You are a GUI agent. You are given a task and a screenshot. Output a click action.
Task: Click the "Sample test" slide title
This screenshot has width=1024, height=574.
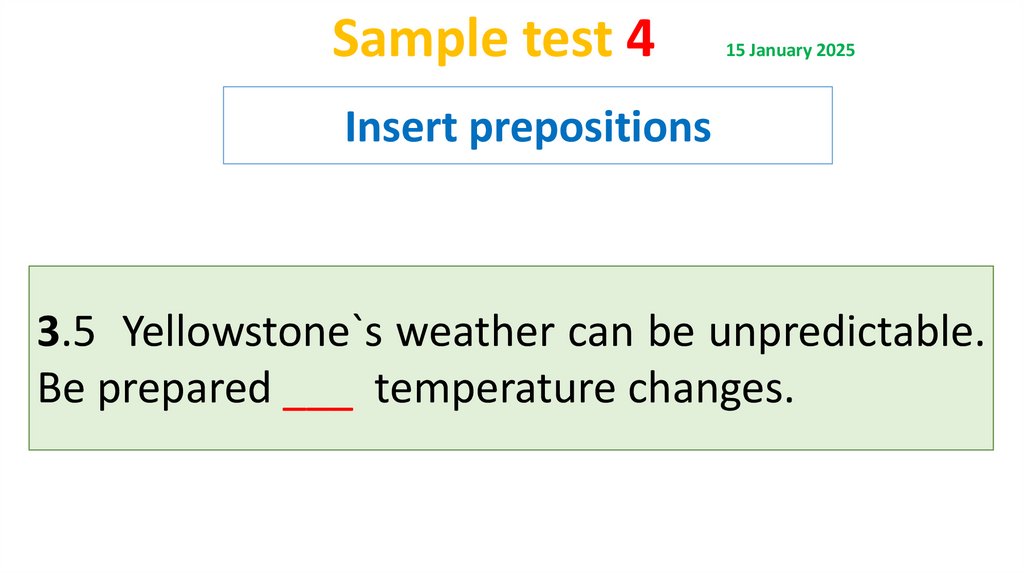coord(470,40)
